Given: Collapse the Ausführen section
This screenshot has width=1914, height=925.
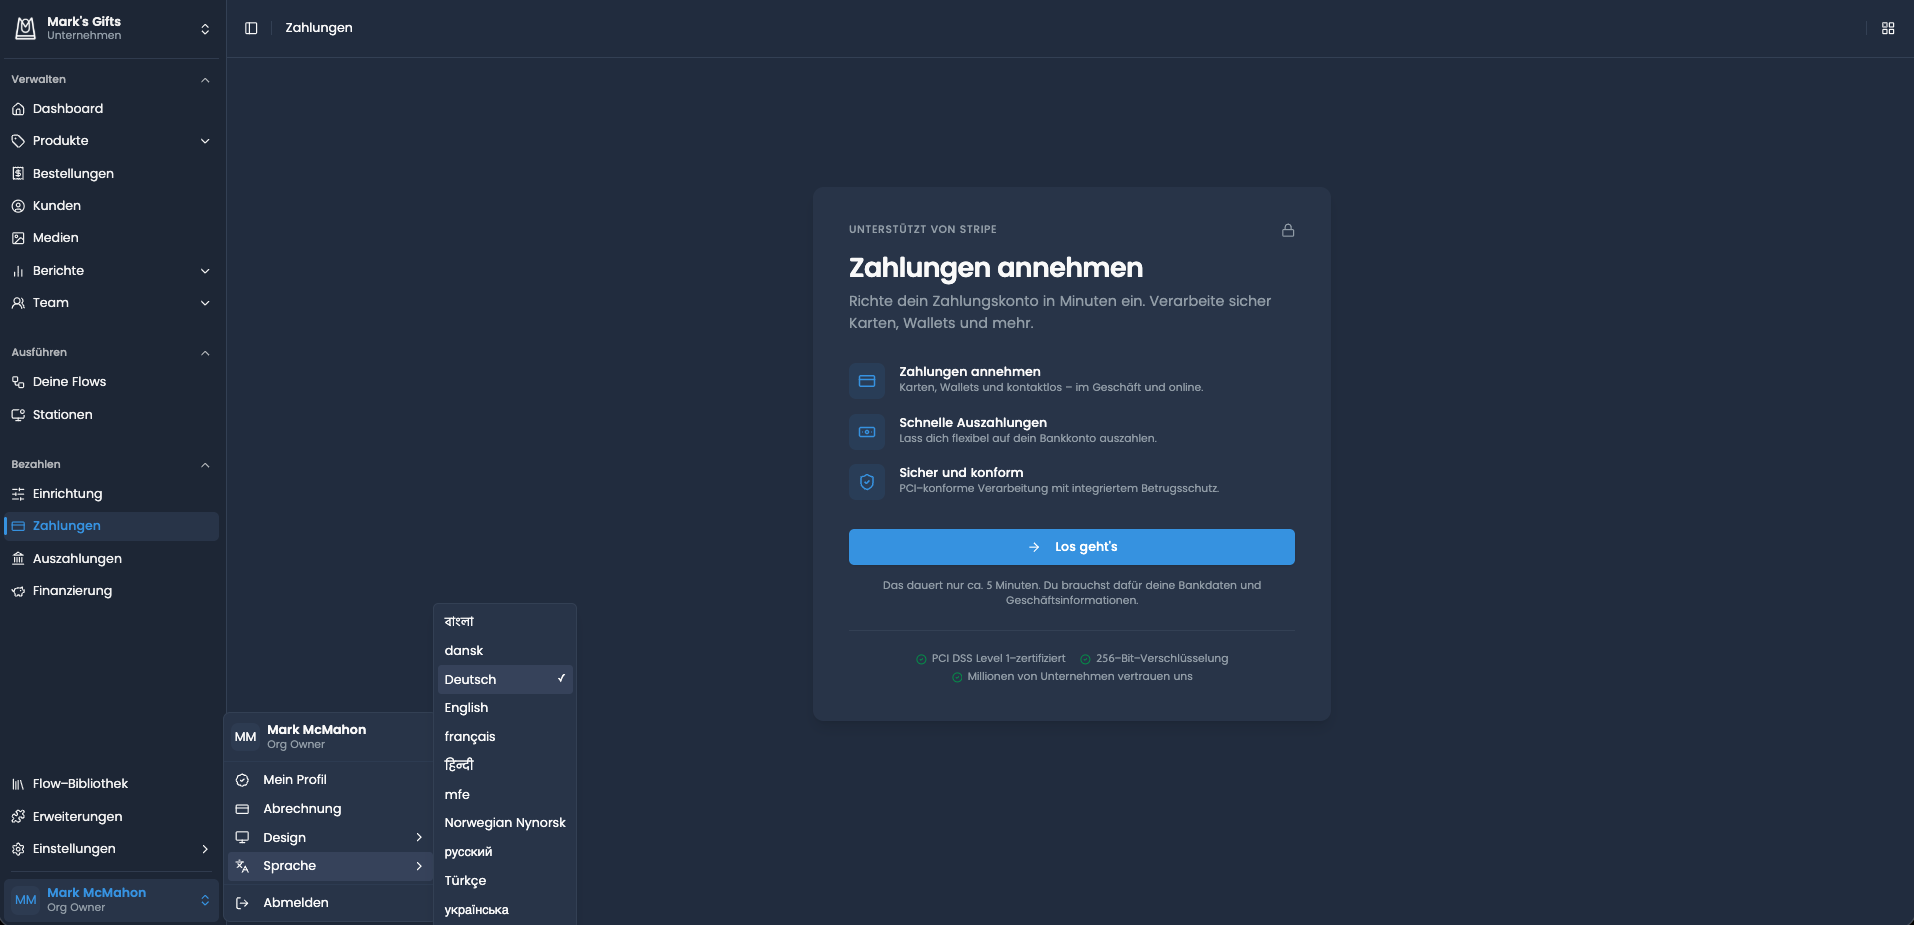Looking at the screenshot, I should pyautogui.click(x=205, y=353).
